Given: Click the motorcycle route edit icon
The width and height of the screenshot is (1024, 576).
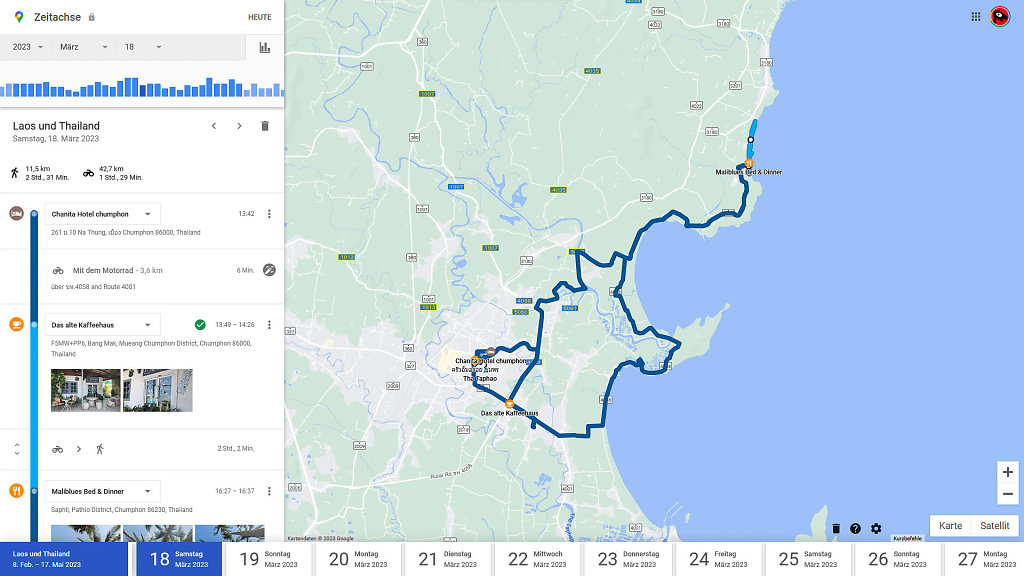Looking at the screenshot, I should (269, 270).
